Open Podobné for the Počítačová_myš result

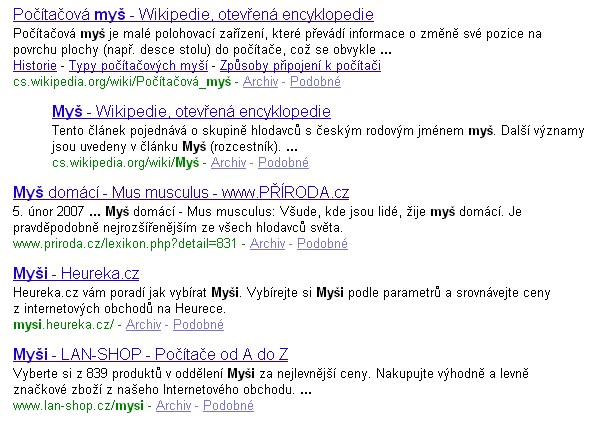tap(315, 81)
